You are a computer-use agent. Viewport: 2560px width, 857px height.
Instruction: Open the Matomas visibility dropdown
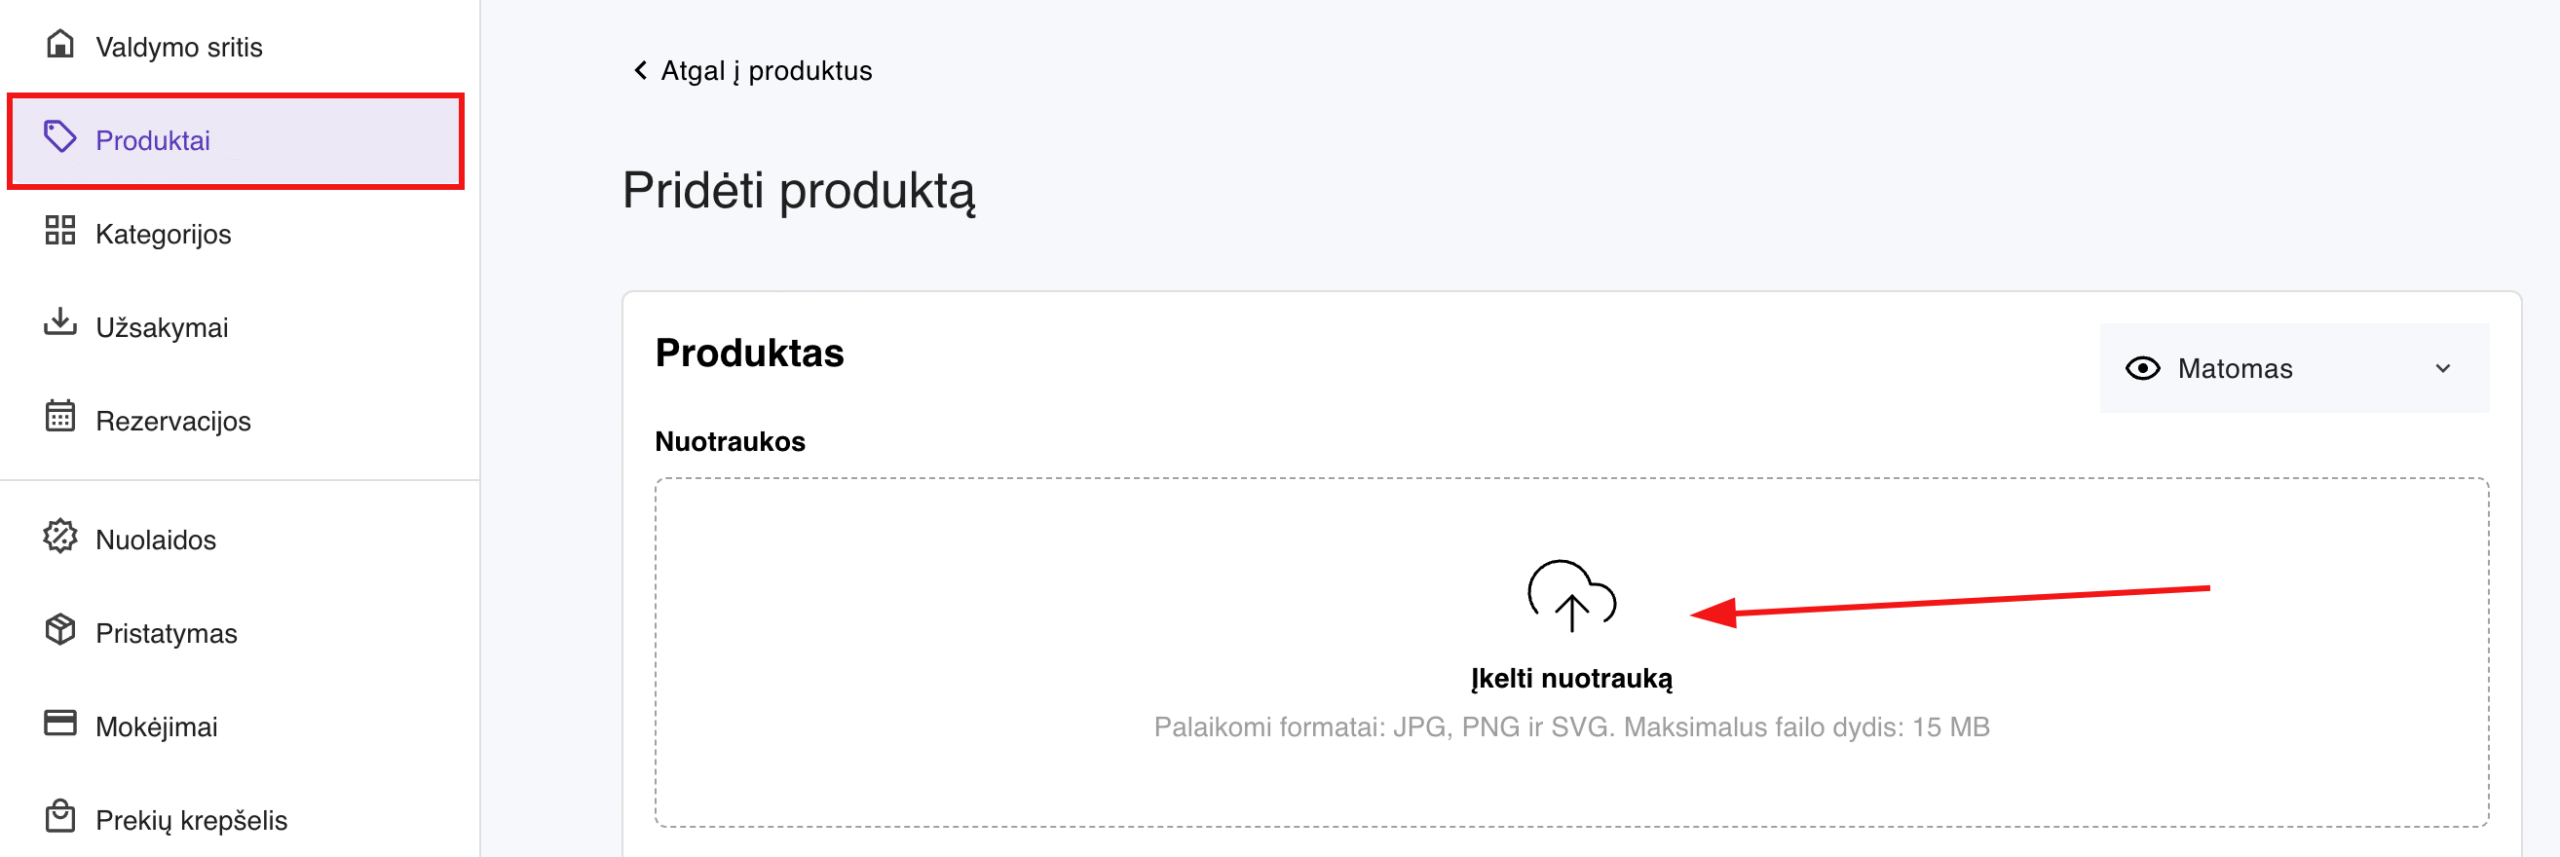[2293, 368]
